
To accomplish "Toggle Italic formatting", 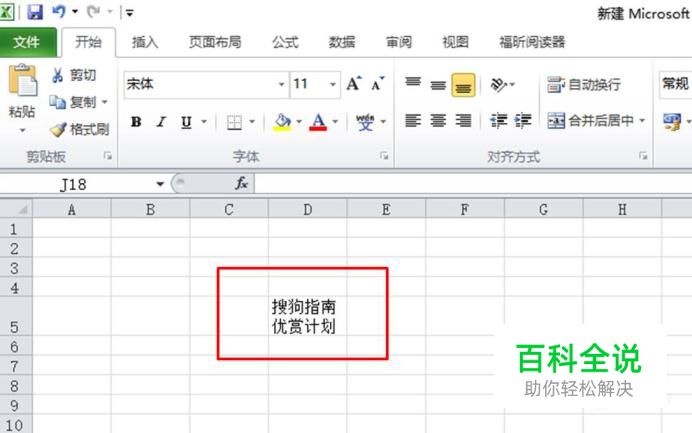I will (x=161, y=121).
